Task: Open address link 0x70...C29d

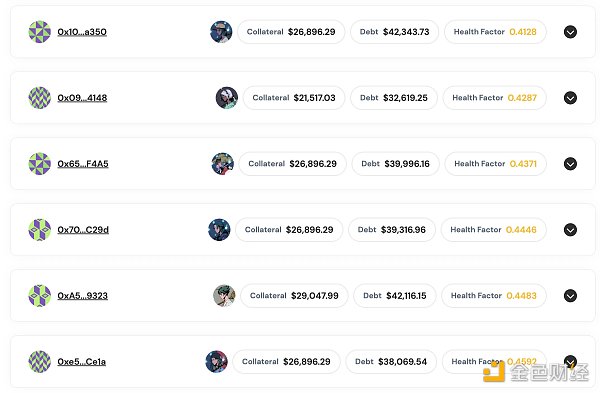Action: pyautogui.click(x=83, y=230)
